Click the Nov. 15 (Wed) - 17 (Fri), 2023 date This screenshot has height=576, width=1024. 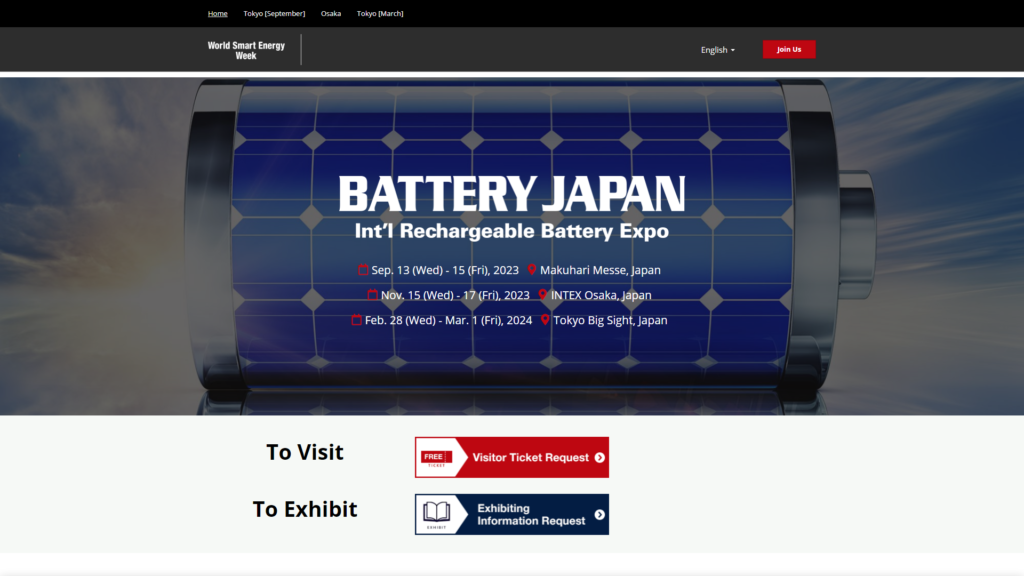pos(455,295)
